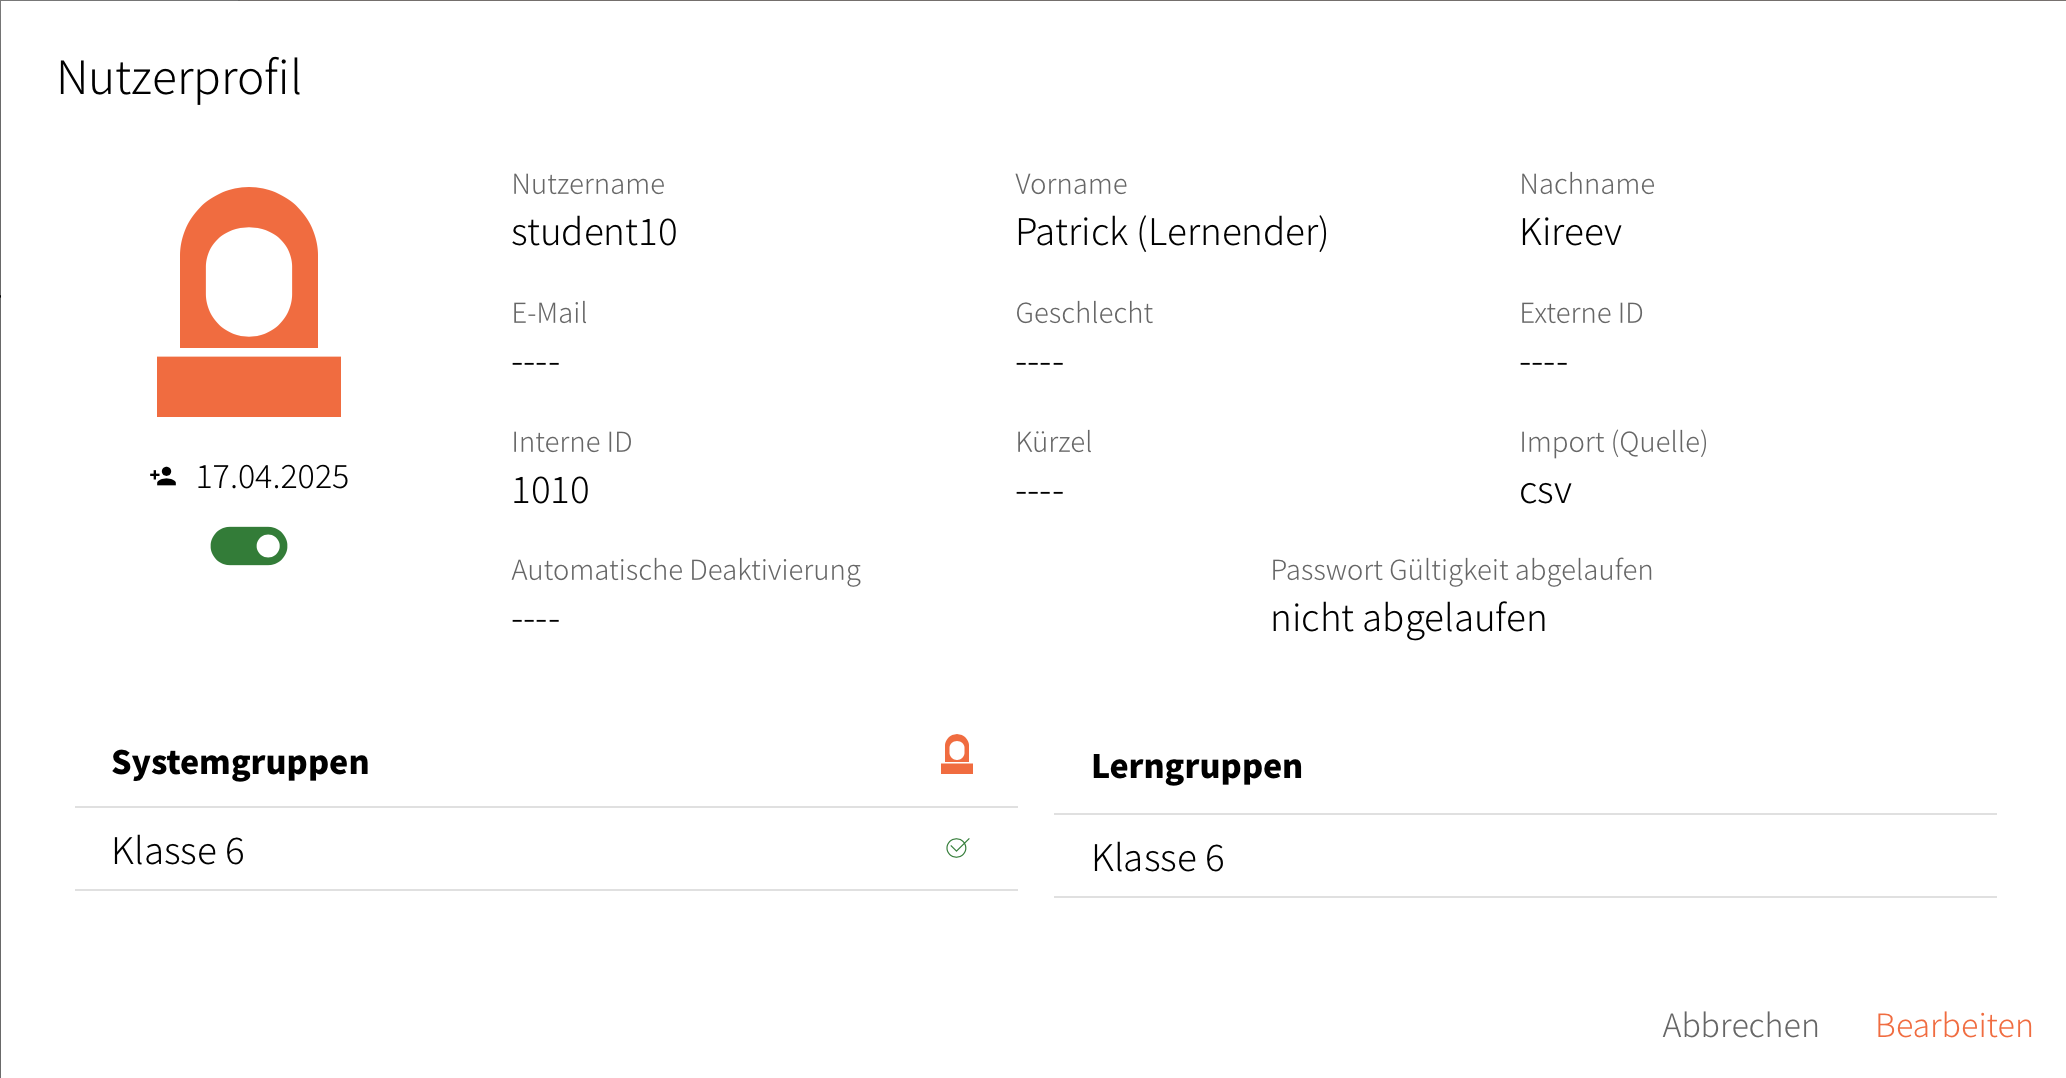This screenshot has height=1078, width=2066.
Task: Click the creation date 17.04.2025
Action: (272, 477)
